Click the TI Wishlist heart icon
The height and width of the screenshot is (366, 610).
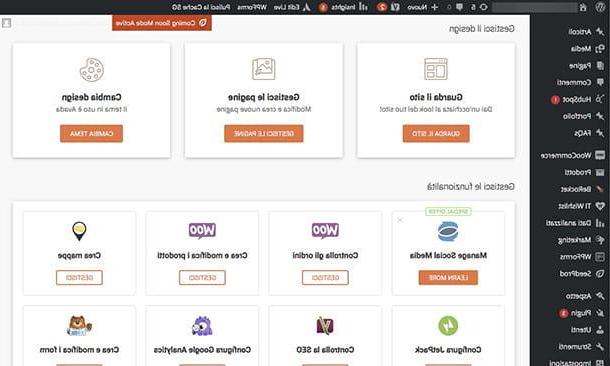coord(600,206)
